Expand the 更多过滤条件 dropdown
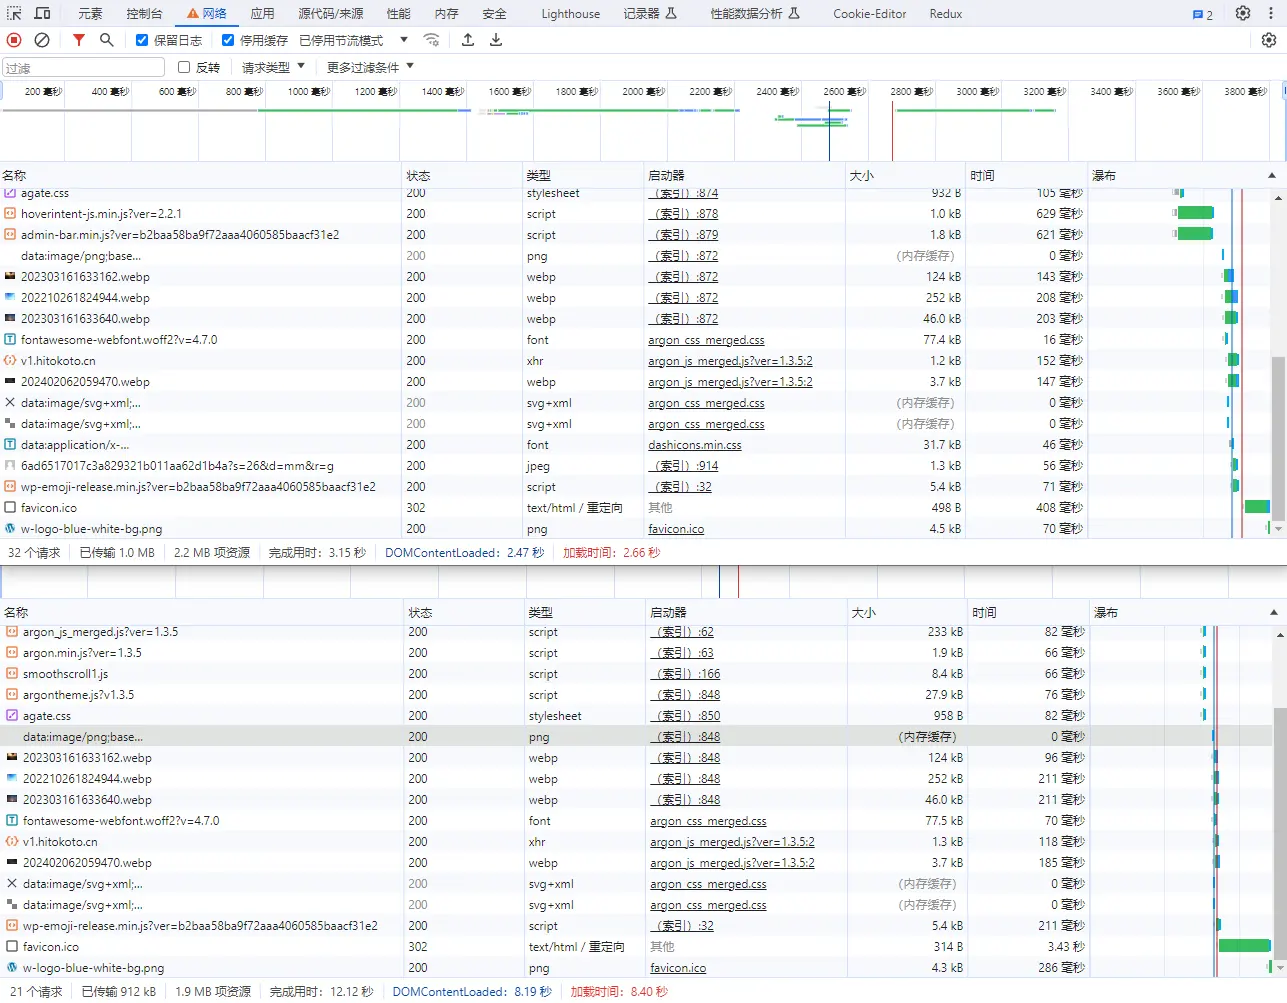This screenshot has width=1287, height=1003. pyautogui.click(x=370, y=67)
